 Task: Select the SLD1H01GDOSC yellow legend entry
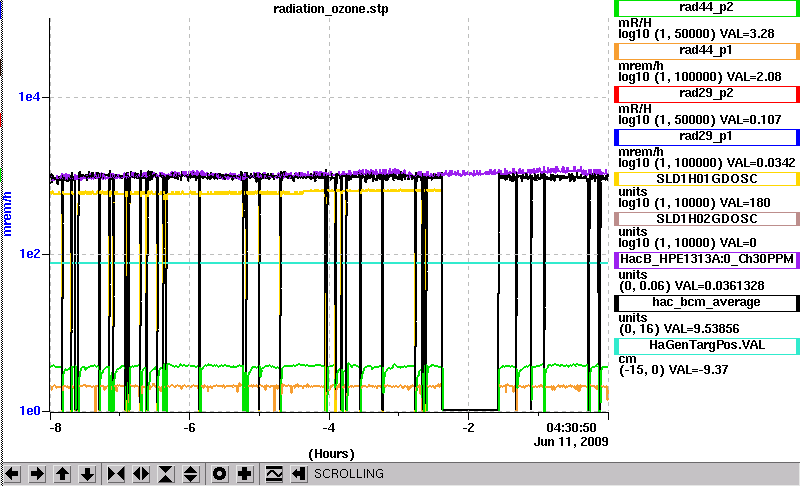[707, 179]
